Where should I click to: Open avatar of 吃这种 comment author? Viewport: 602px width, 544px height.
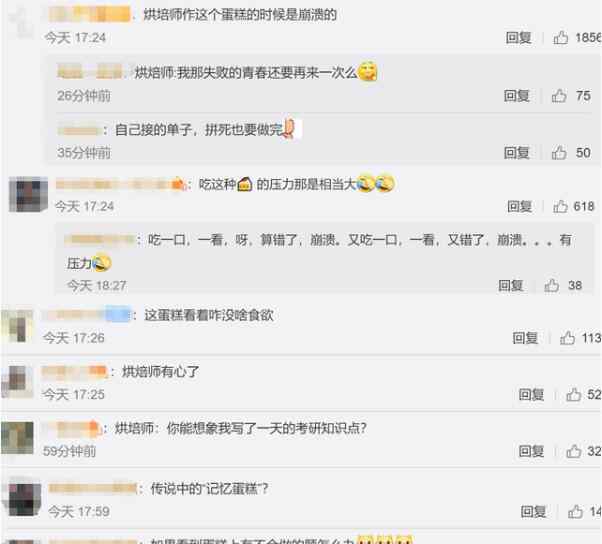[28, 194]
